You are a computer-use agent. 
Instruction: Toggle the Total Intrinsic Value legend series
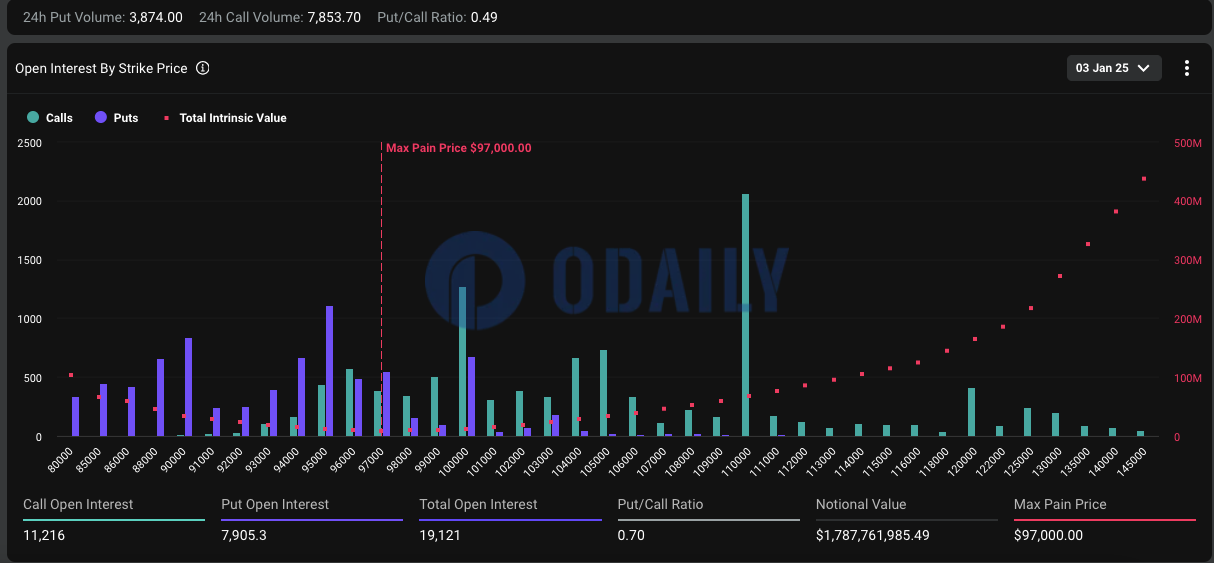coord(224,118)
